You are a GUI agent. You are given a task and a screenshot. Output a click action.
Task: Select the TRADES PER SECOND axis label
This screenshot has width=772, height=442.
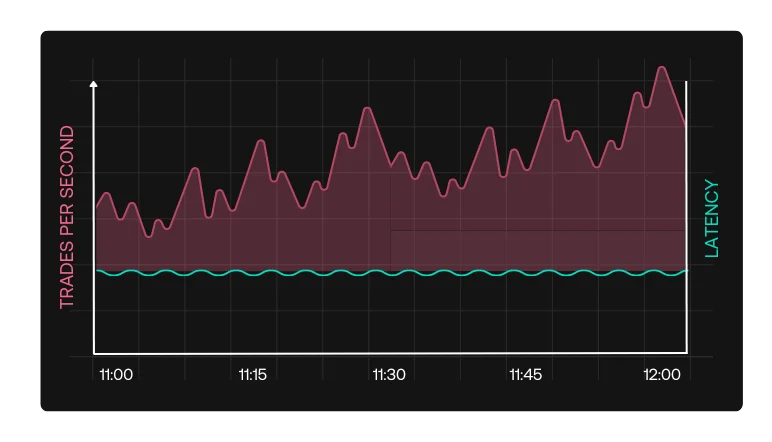[66, 217]
